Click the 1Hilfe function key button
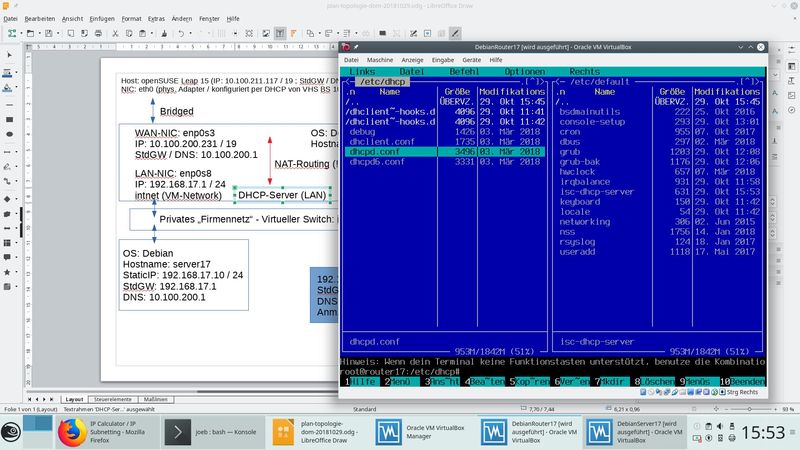The image size is (800, 450). click(361, 381)
